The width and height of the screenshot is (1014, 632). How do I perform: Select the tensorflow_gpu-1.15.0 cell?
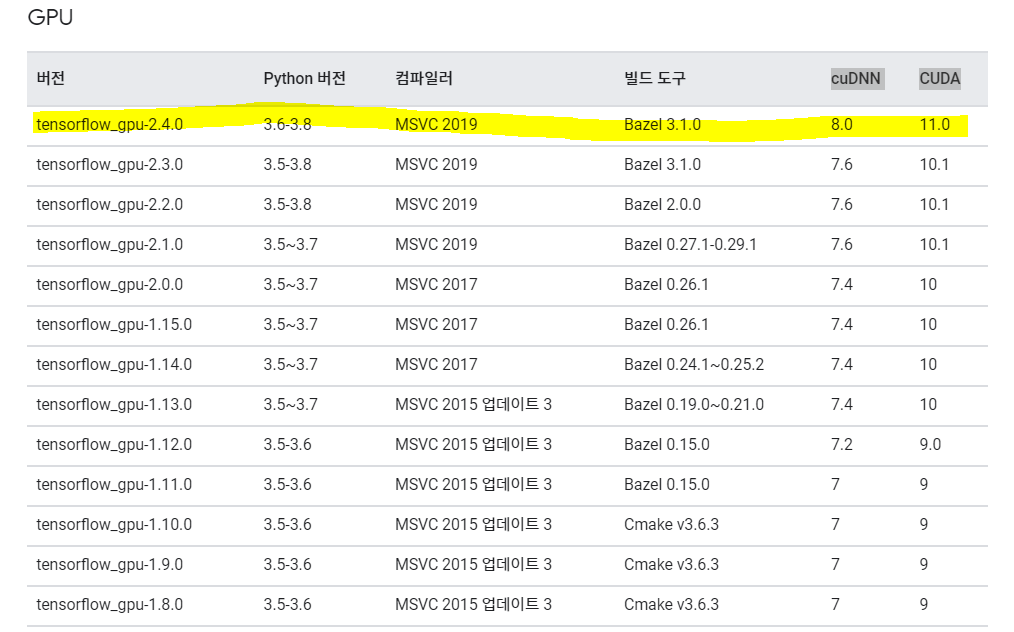(114, 325)
